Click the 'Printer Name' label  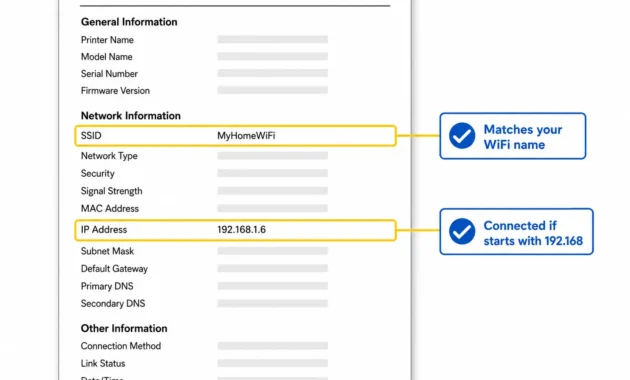[107, 40]
